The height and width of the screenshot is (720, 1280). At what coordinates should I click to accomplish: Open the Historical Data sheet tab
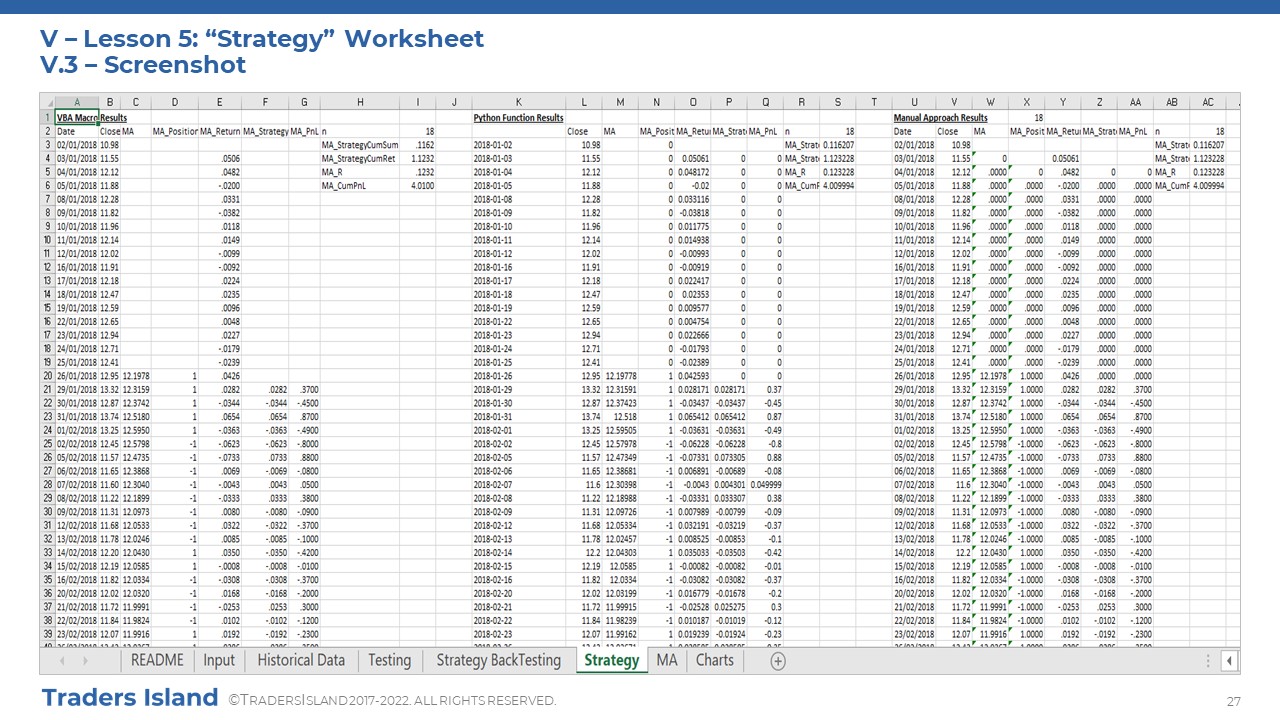301,660
